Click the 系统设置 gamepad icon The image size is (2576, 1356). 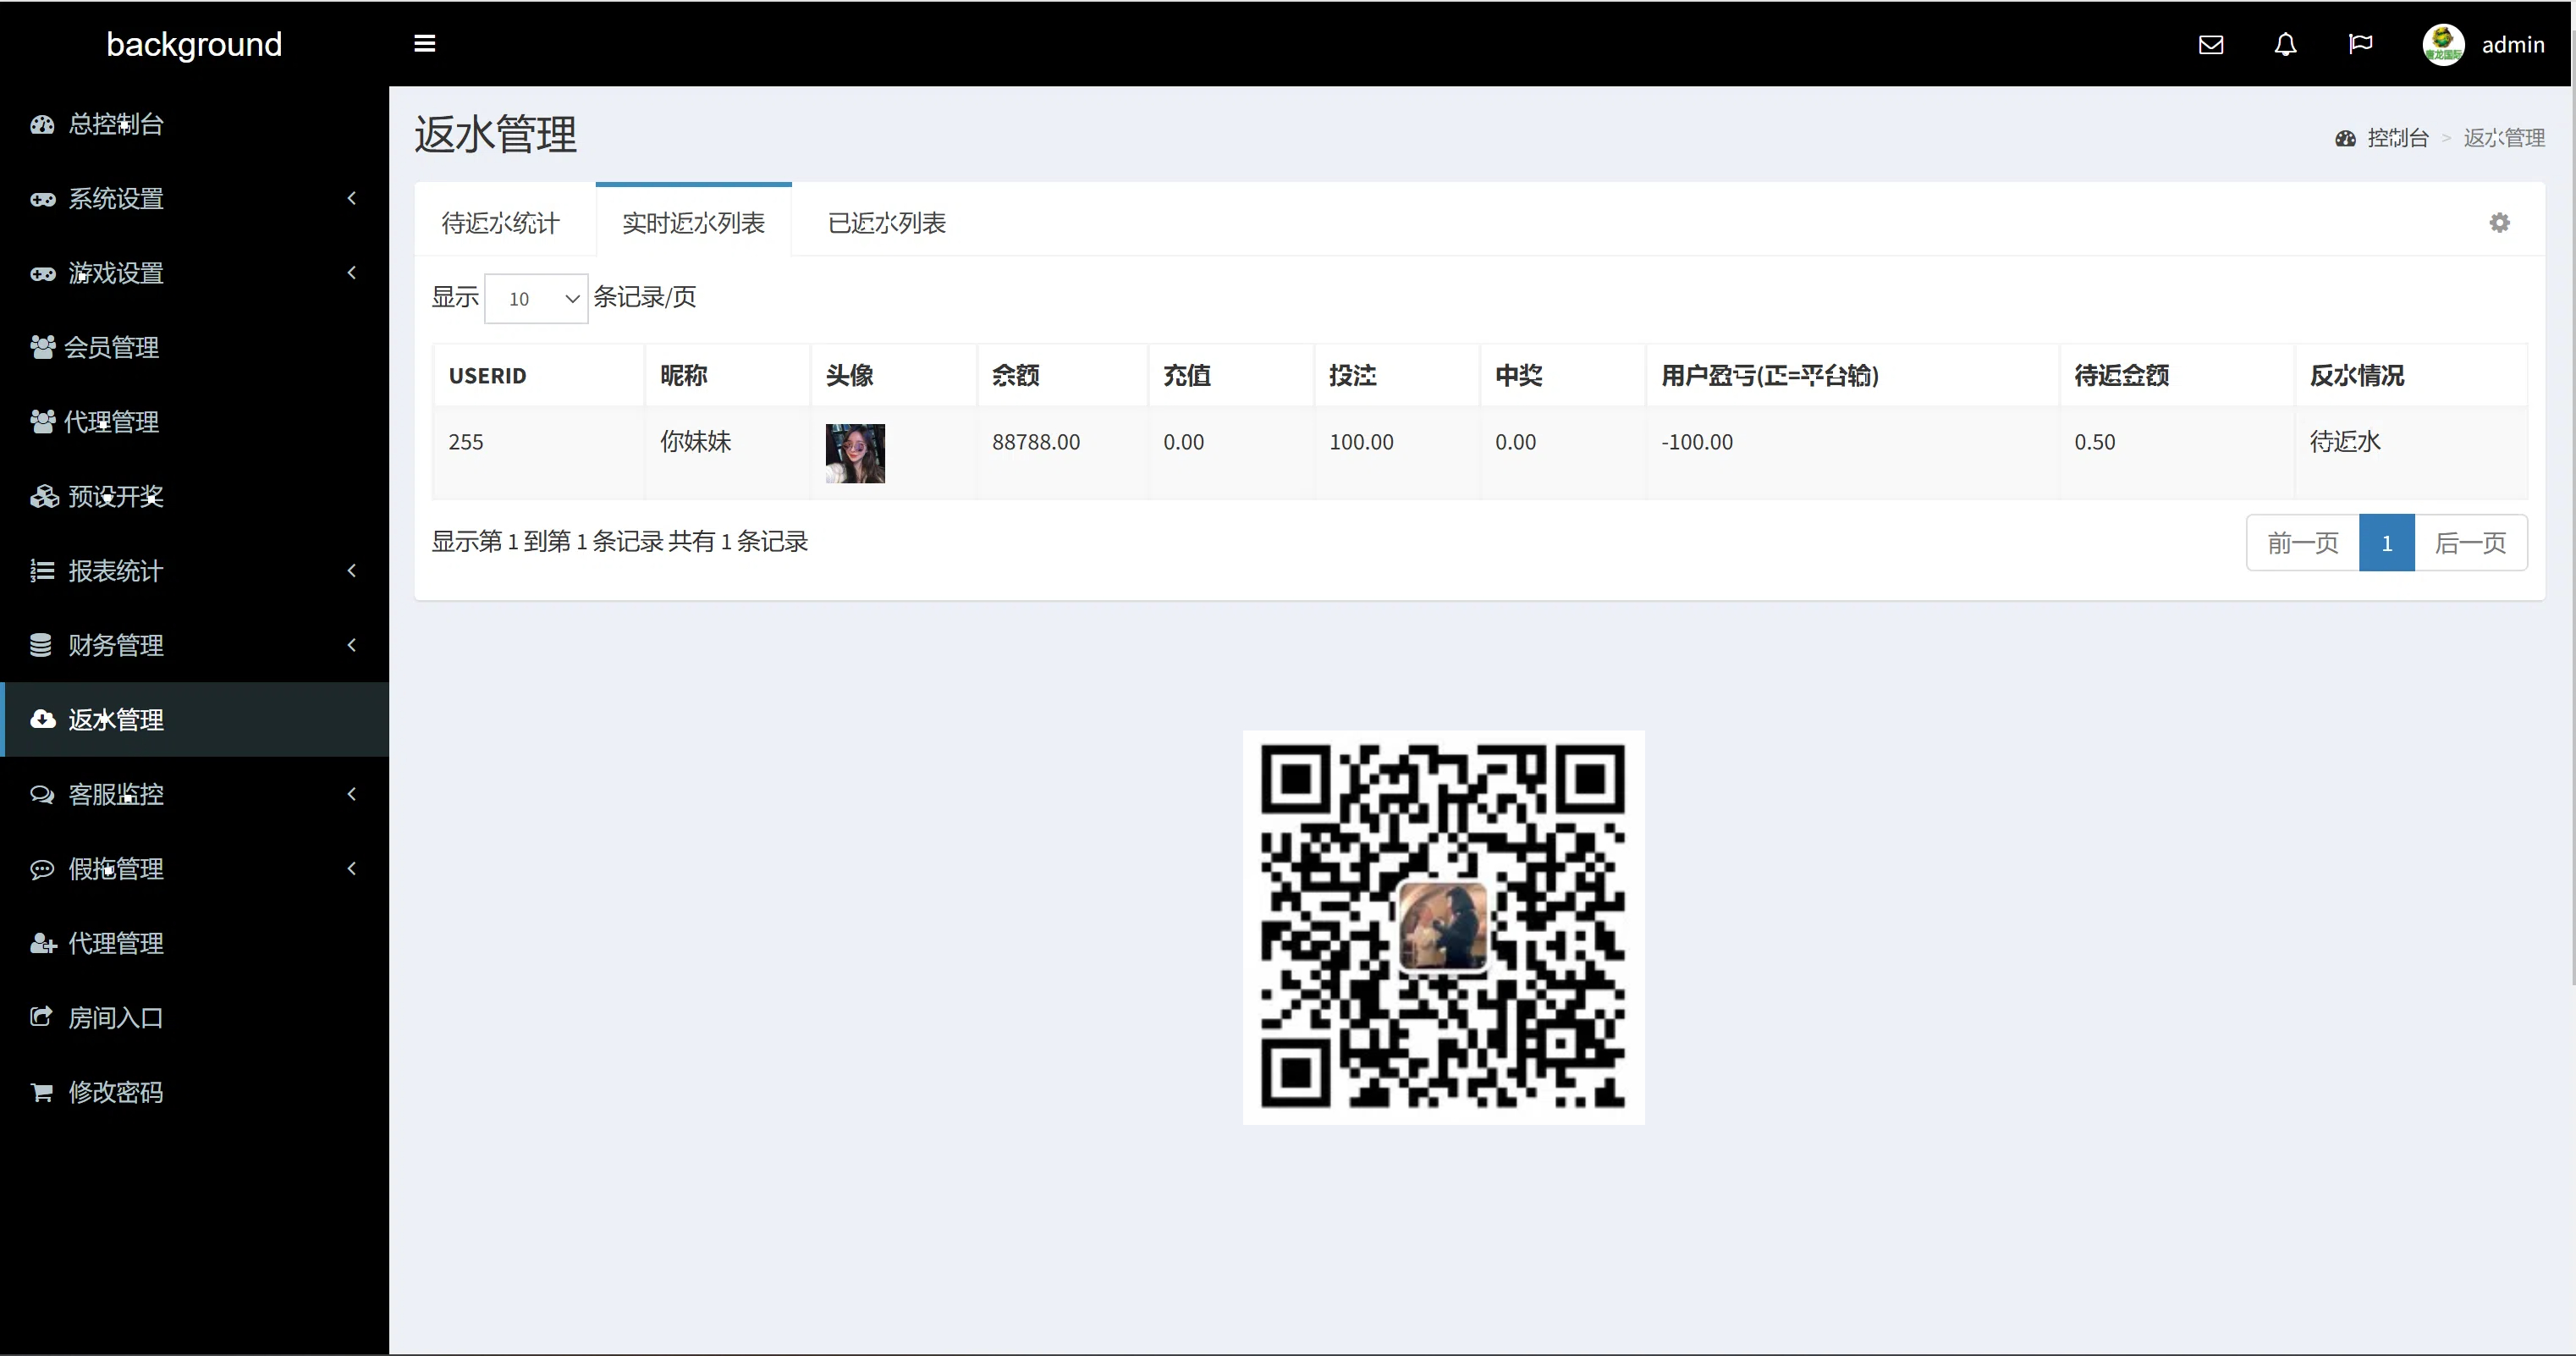click(42, 199)
